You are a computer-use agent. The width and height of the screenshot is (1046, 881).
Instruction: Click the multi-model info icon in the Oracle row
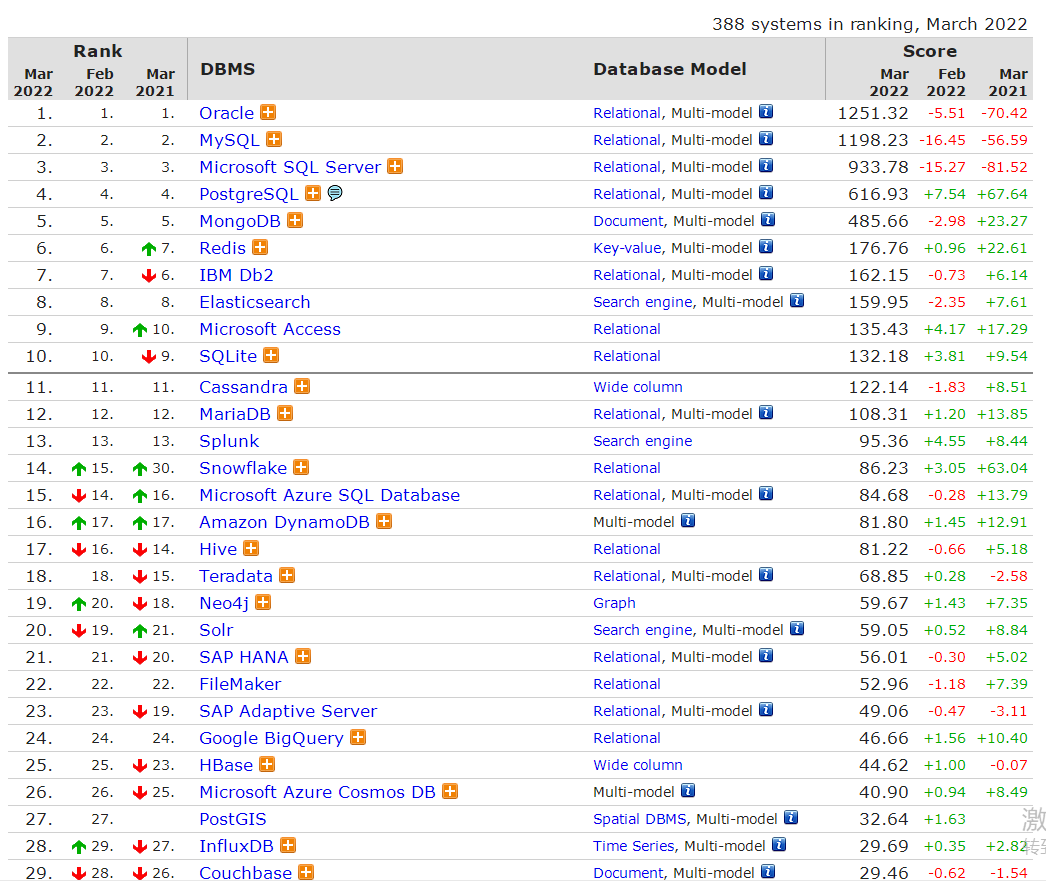tap(766, 112)
